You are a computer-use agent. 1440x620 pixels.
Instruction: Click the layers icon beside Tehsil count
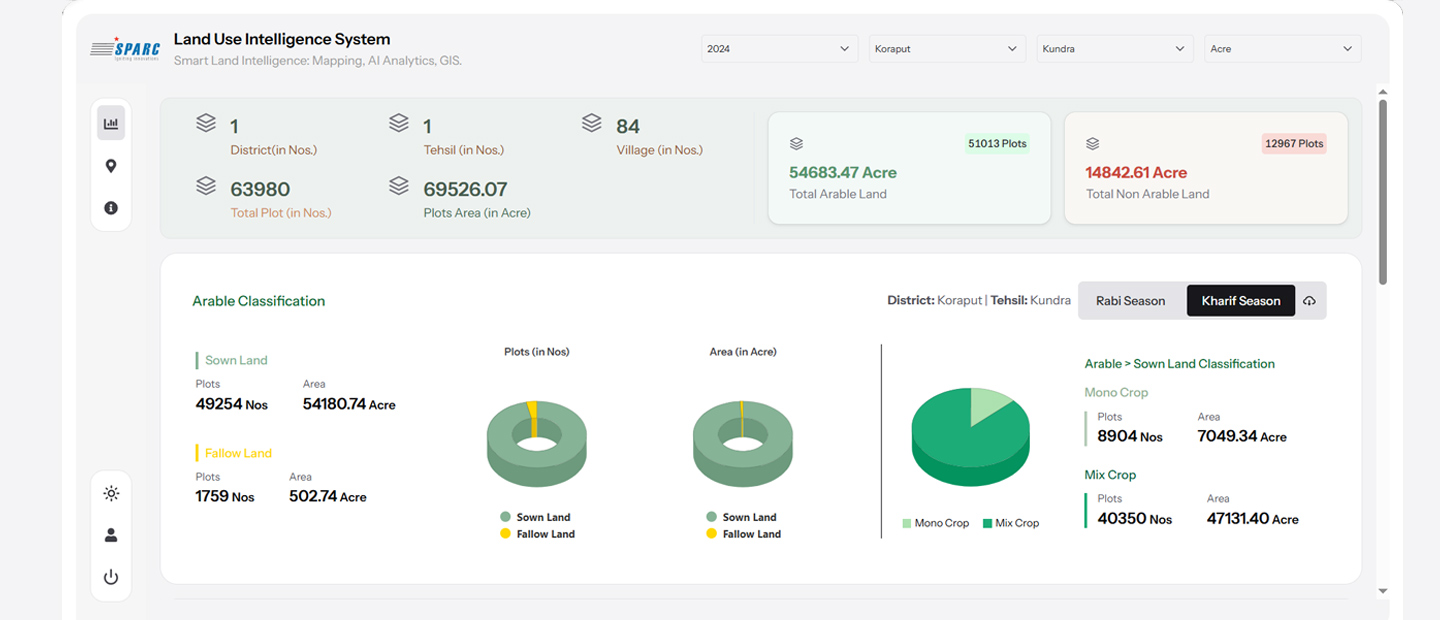(x=399, y=122)
